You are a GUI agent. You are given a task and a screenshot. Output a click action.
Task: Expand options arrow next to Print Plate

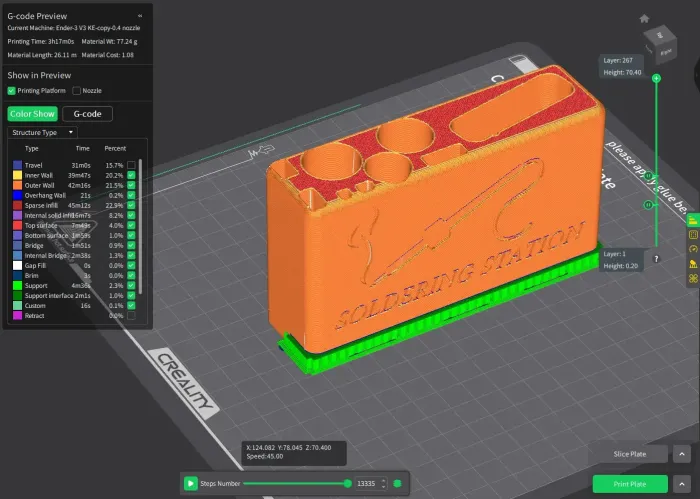click(680, 484)
